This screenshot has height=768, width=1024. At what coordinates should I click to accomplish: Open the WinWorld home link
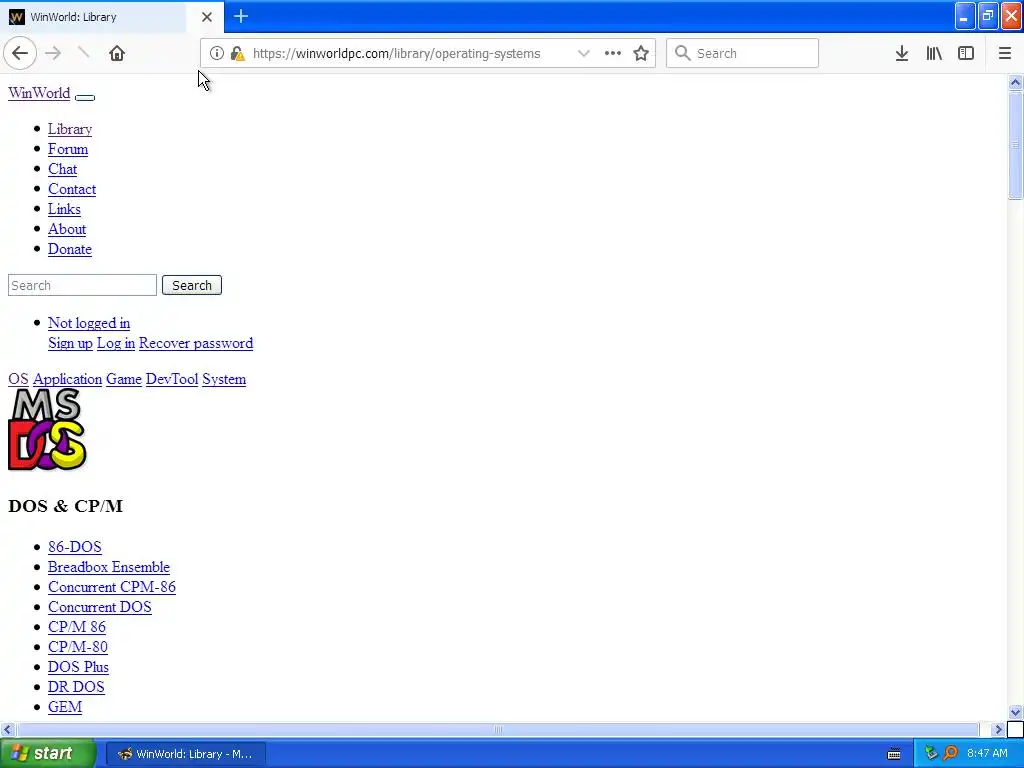point(39,93)
